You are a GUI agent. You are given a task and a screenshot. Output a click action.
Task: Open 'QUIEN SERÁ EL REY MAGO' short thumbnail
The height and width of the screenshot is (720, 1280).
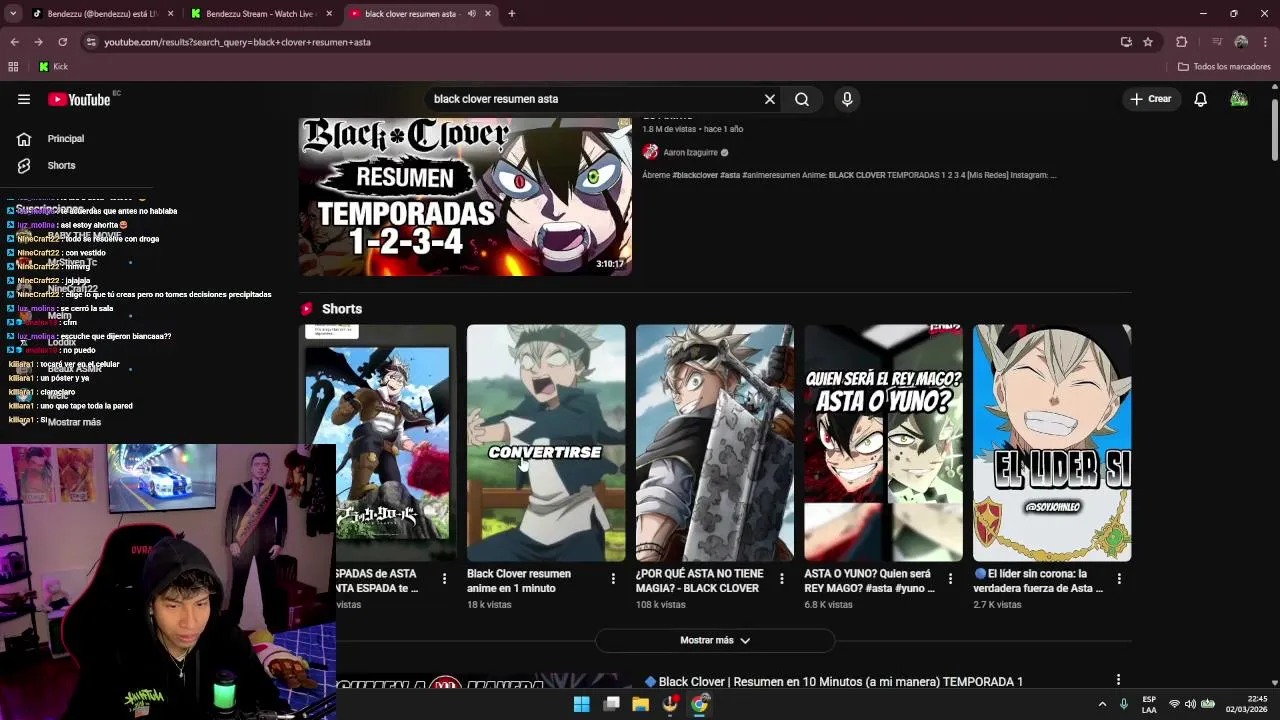[x=883, y=442]
